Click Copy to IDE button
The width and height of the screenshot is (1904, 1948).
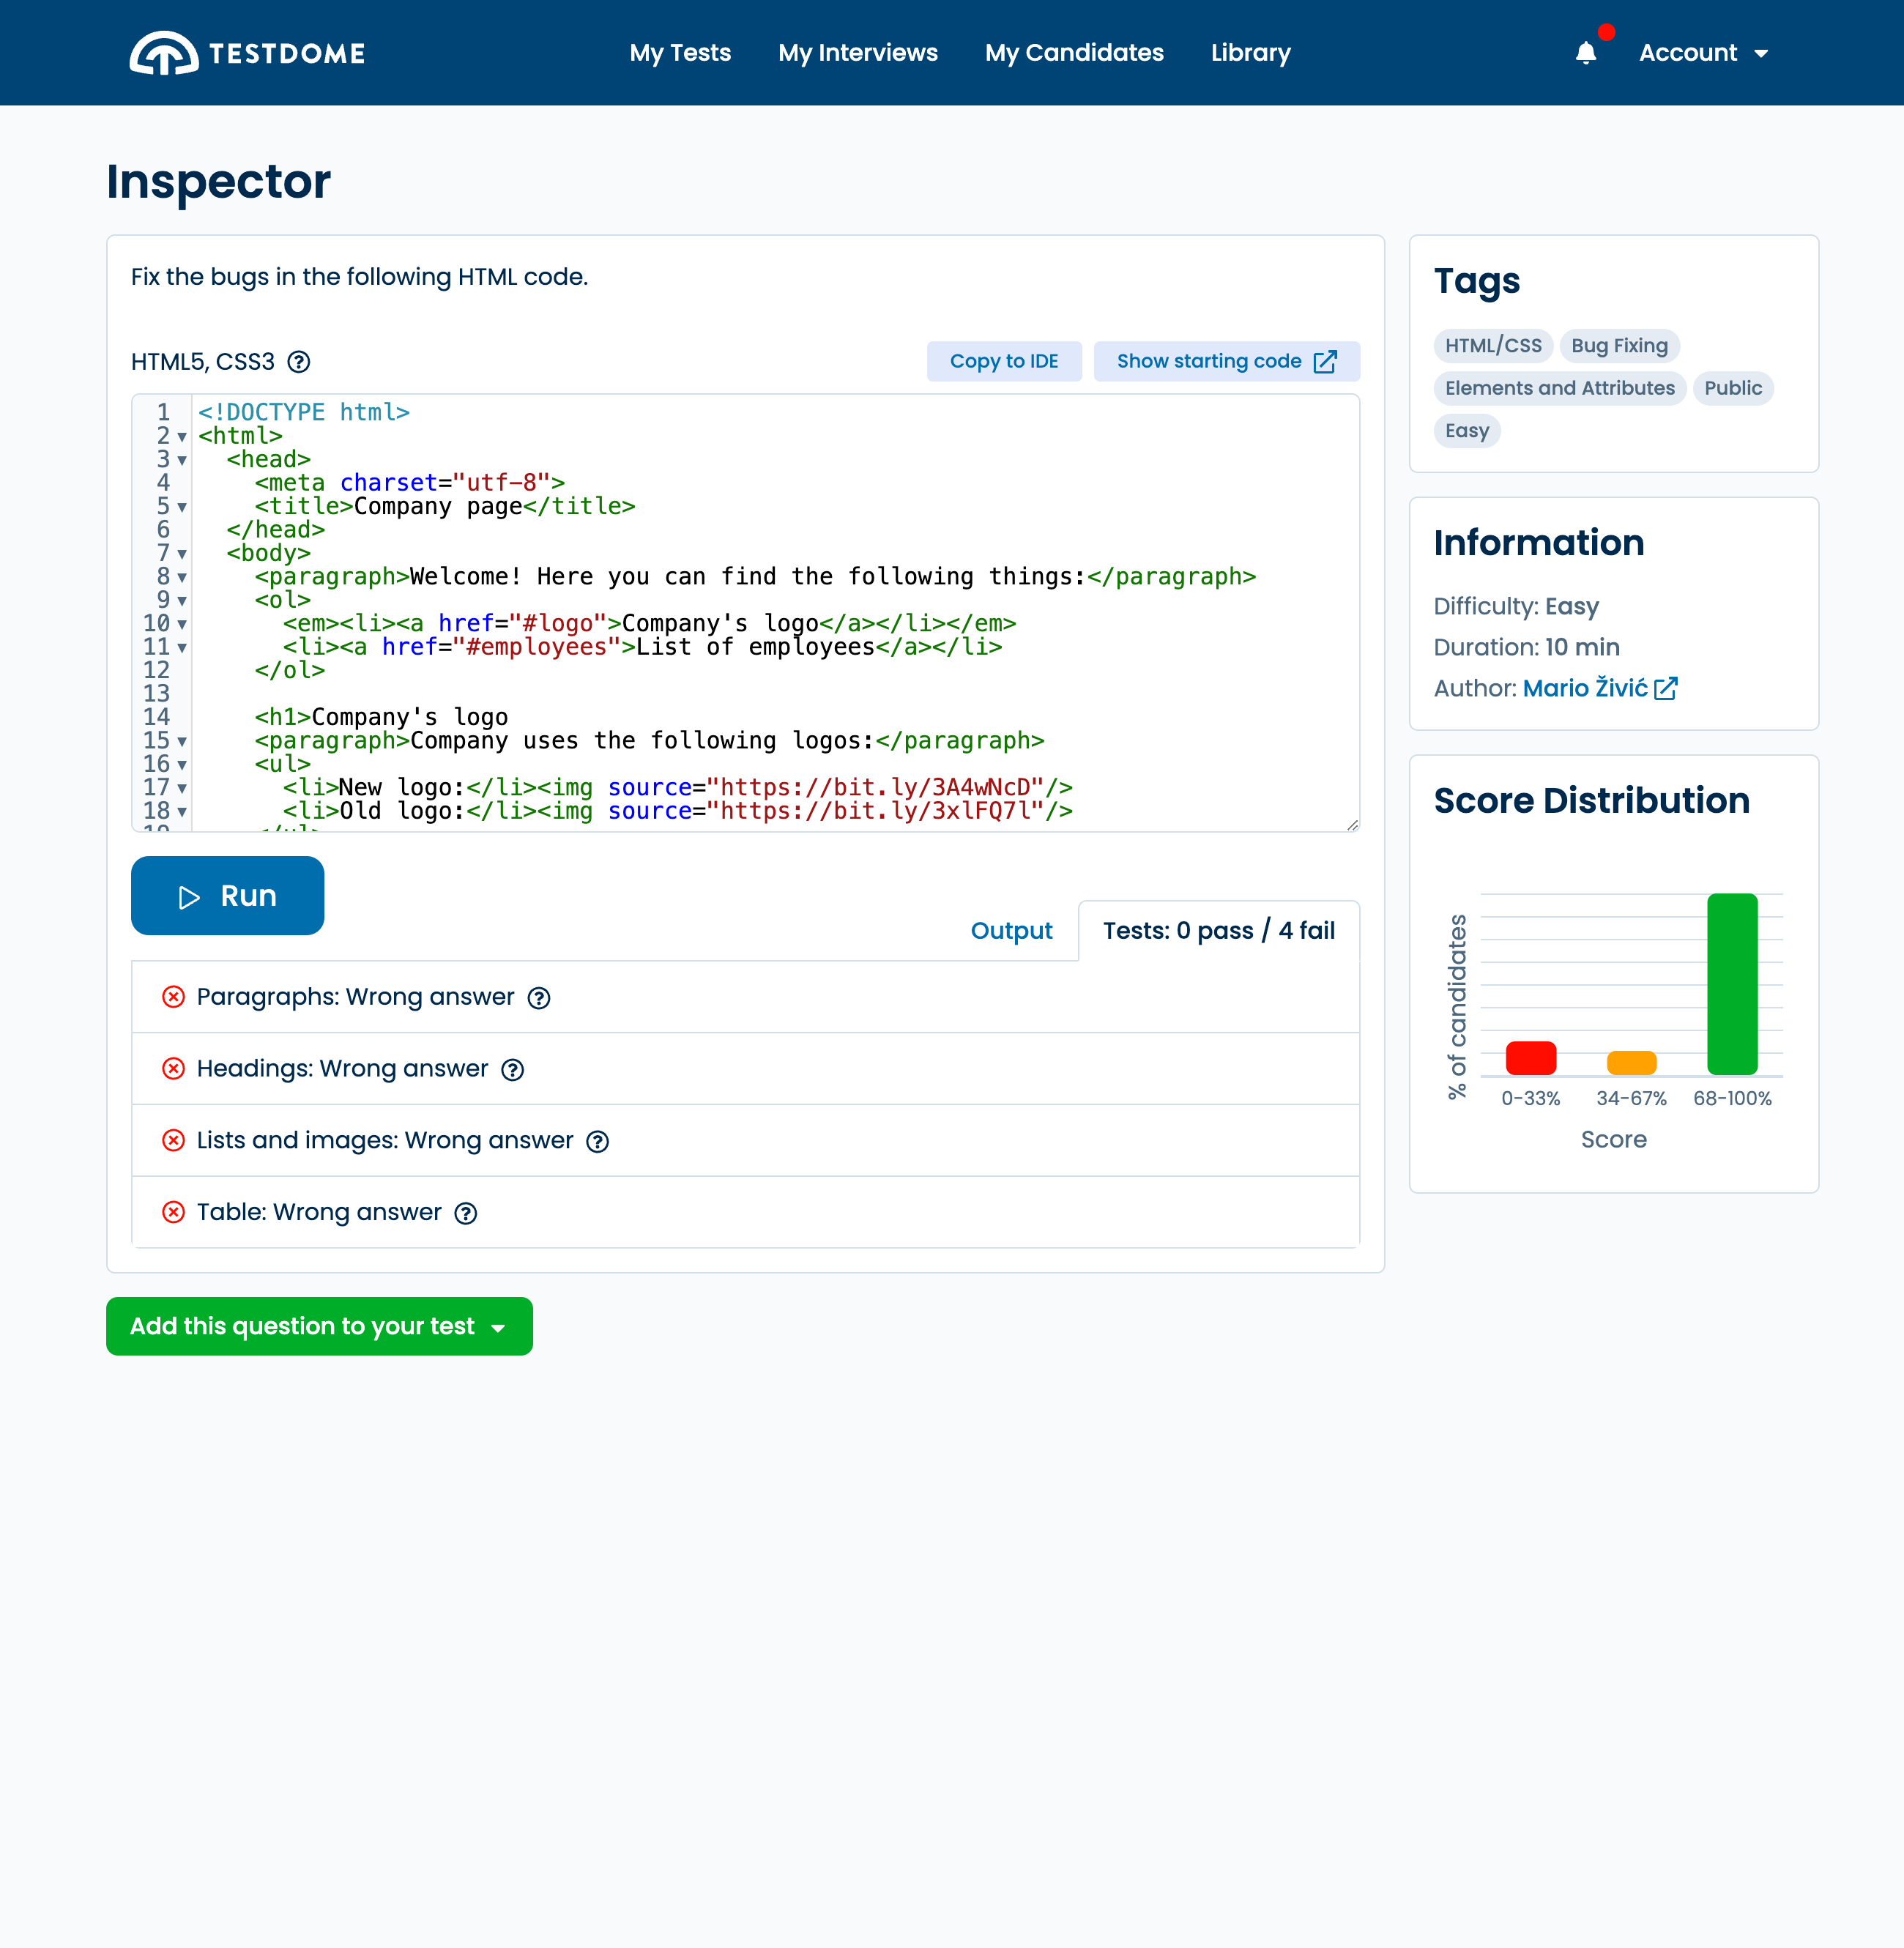tap(1003, 361)
